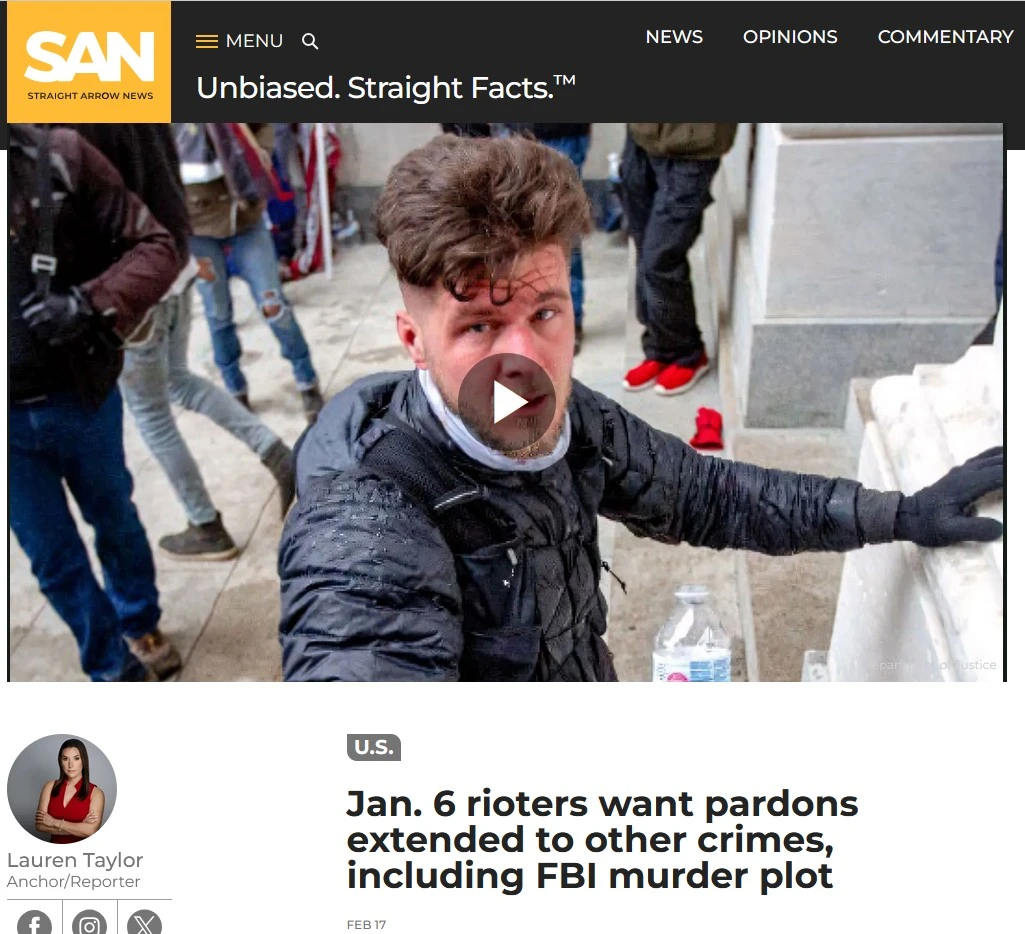The height and width of the screenshot is (934, 1025).
Task: Click the Department of Justice photo credit
Action: point(937,665)
